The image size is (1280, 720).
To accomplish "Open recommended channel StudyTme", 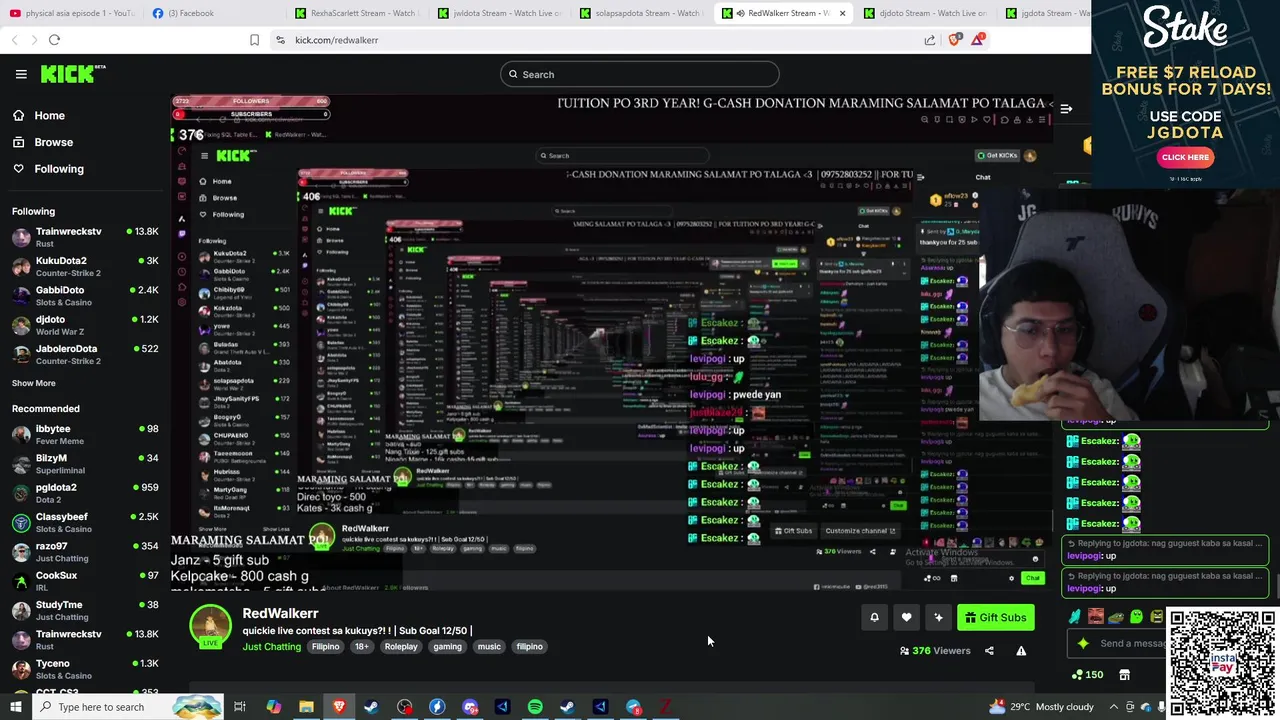I will tap(85, 610).
